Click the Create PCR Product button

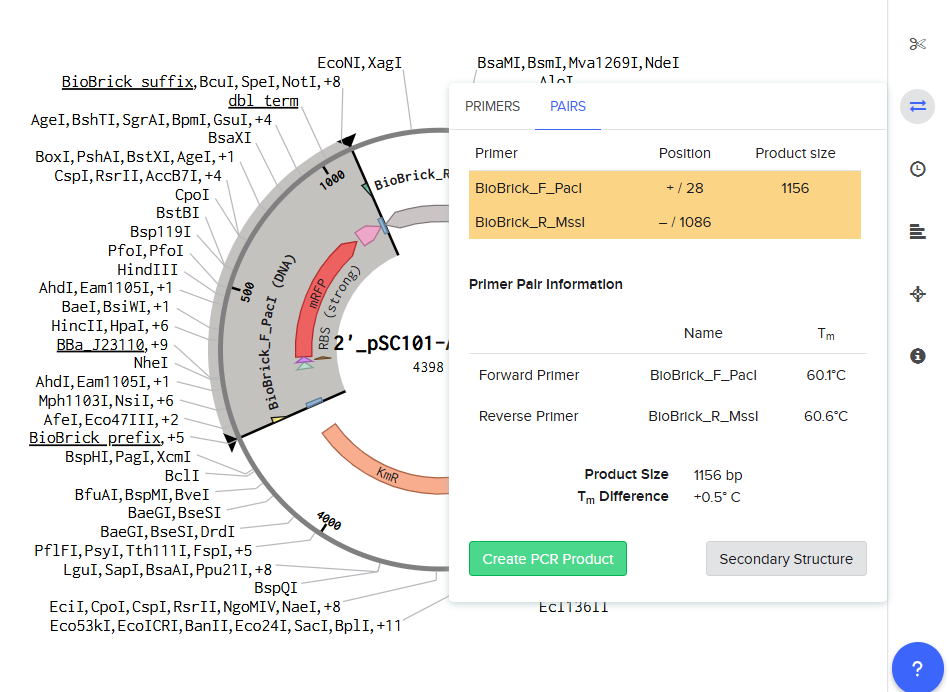[x=547, y=559]
